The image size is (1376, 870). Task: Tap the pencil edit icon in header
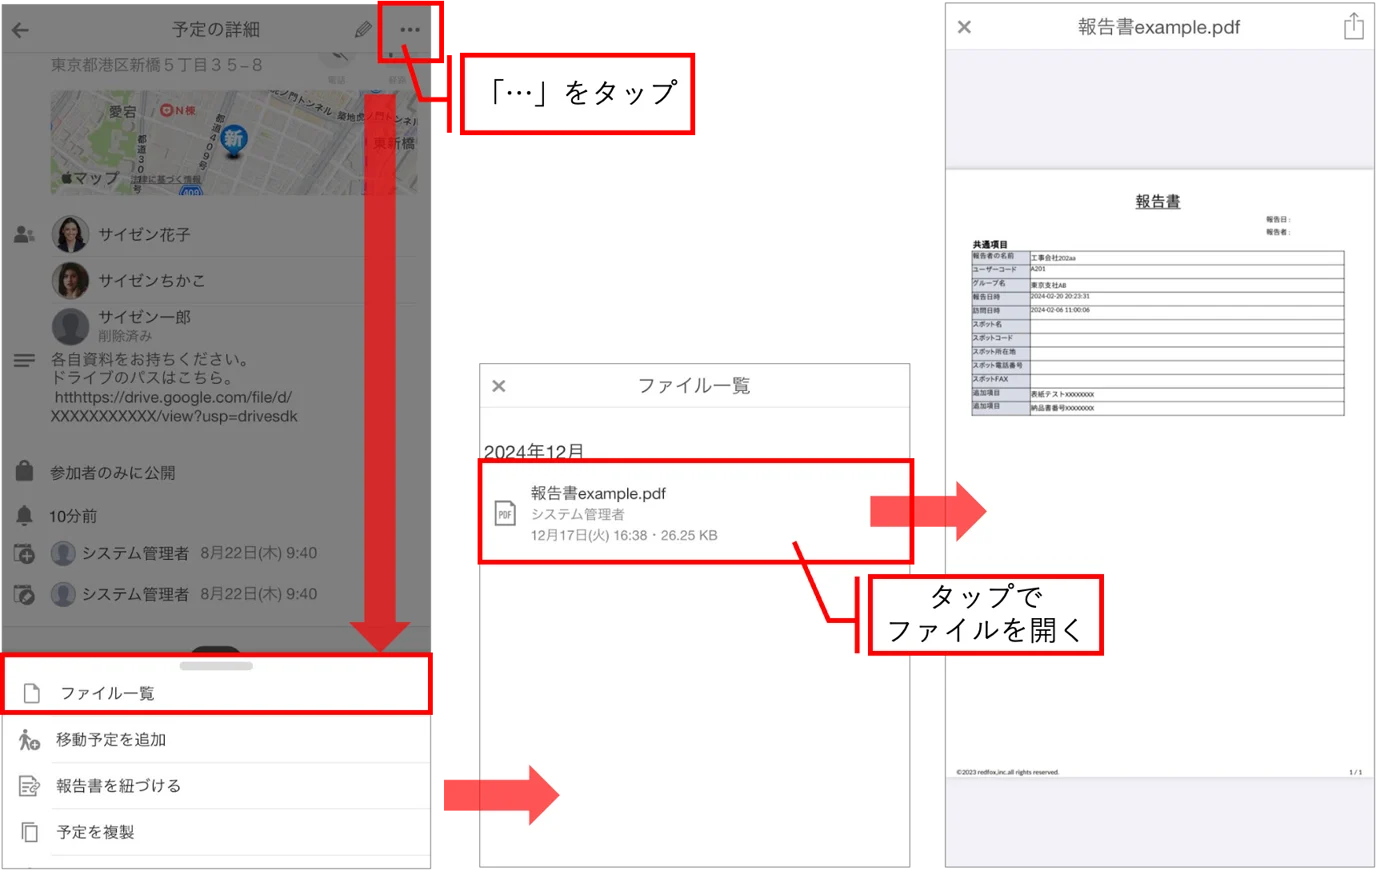point(363,30)
